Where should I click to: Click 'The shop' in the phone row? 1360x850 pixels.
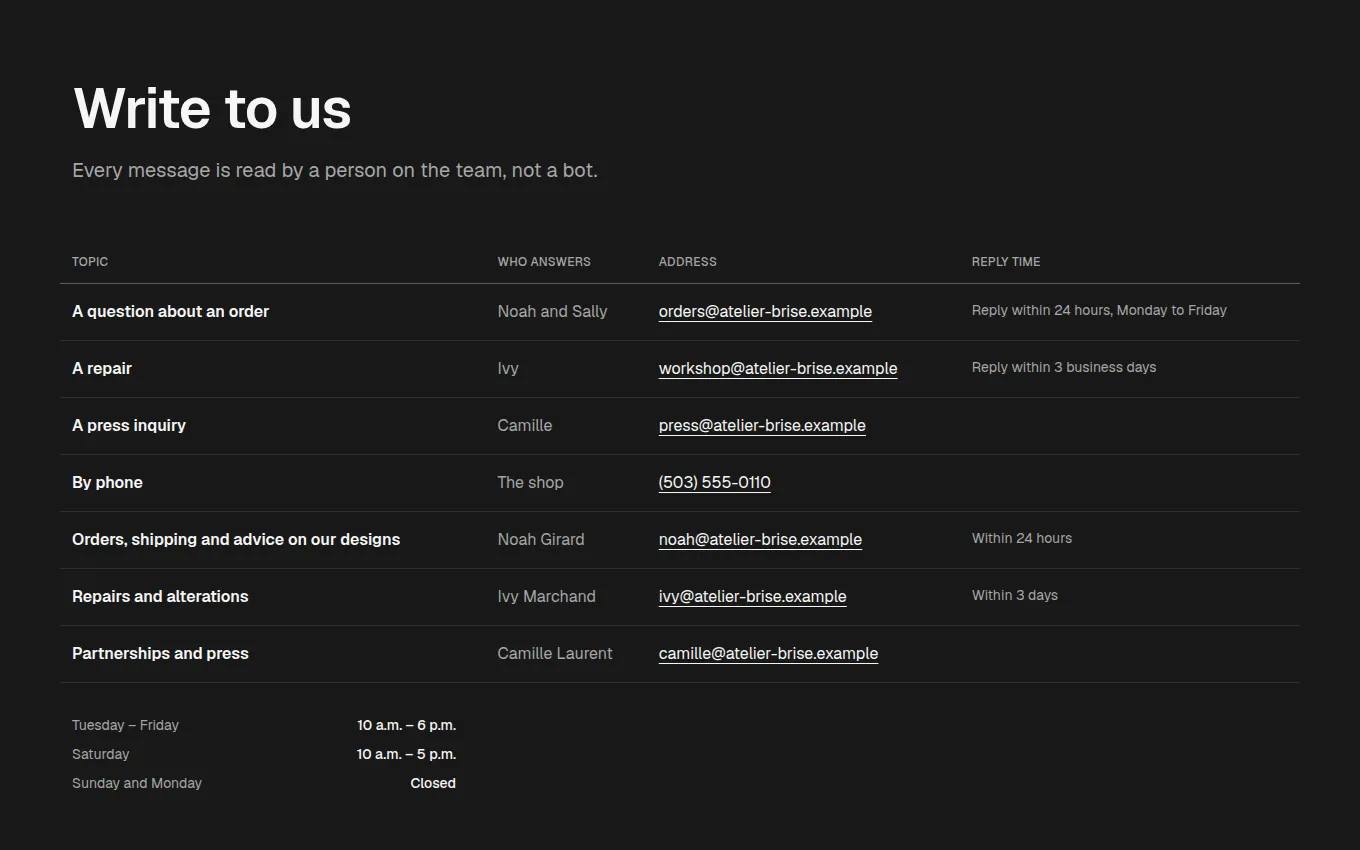click(531, 483)
